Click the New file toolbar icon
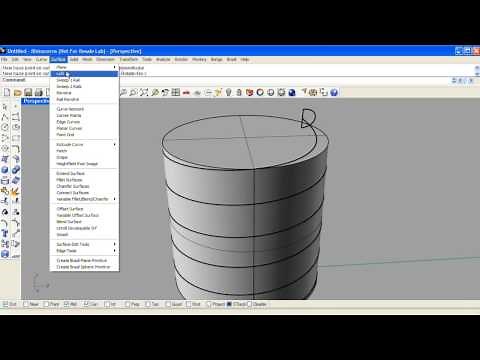The height and width of the screenshot is (360, 480). point(7,92)
